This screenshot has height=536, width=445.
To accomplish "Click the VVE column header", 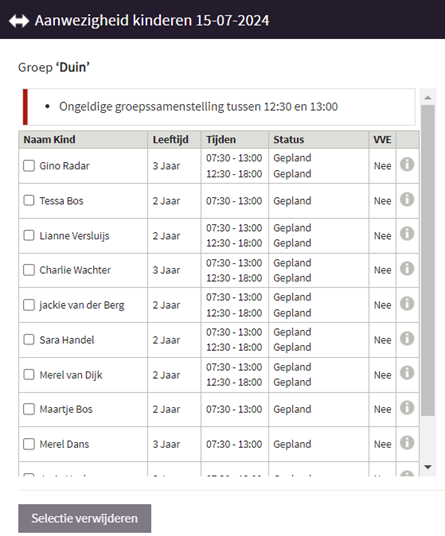I will pos(382,139).
